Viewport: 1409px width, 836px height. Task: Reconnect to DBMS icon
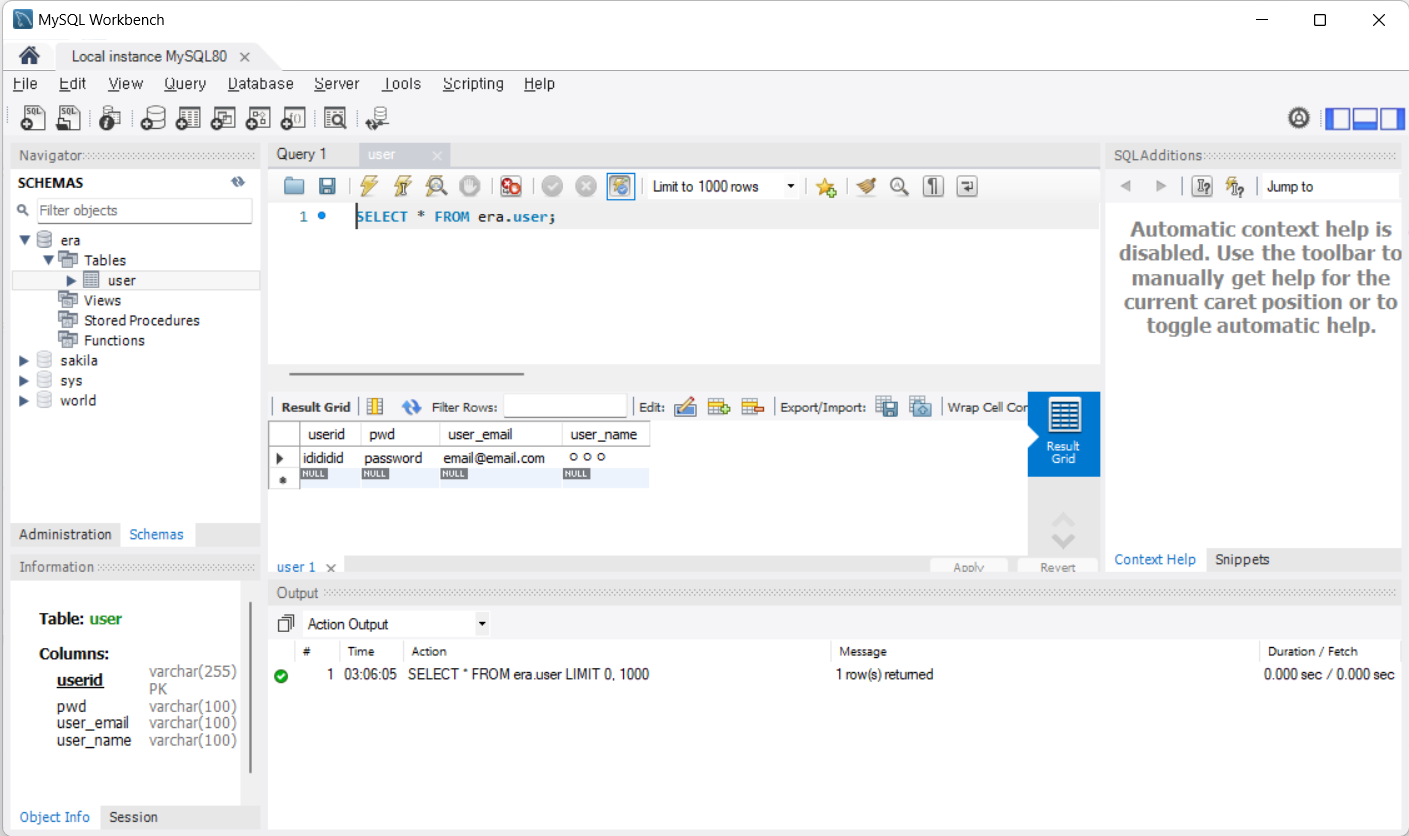[377, 119]
